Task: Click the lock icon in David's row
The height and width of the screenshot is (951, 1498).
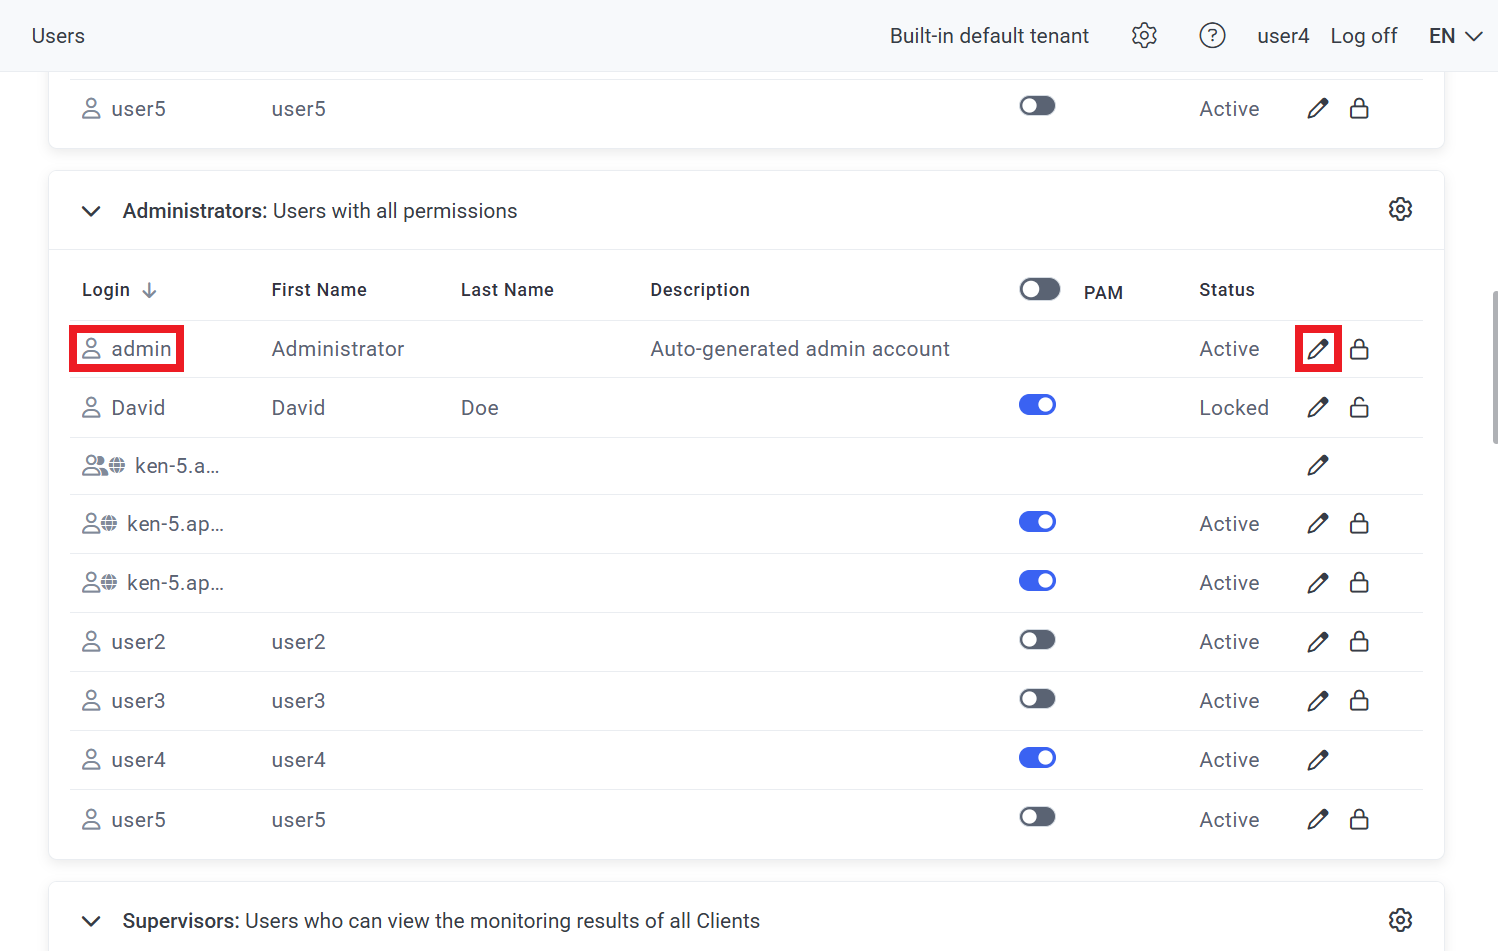Action: coord(1359,408)
